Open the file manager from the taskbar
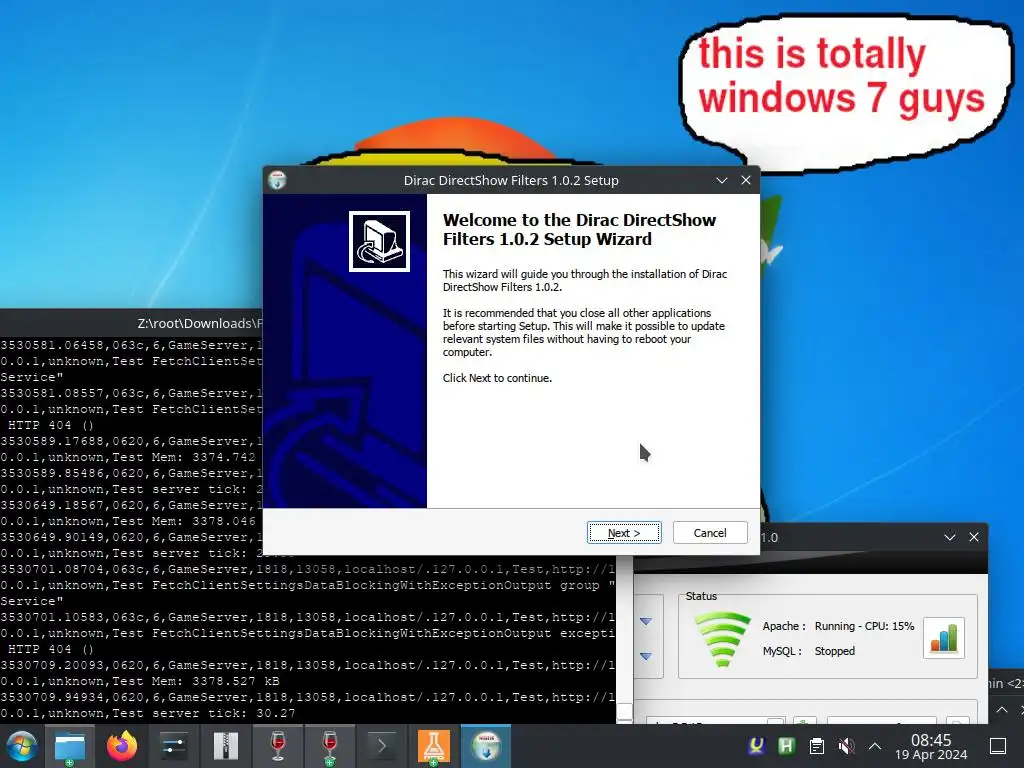 (69, 746)
